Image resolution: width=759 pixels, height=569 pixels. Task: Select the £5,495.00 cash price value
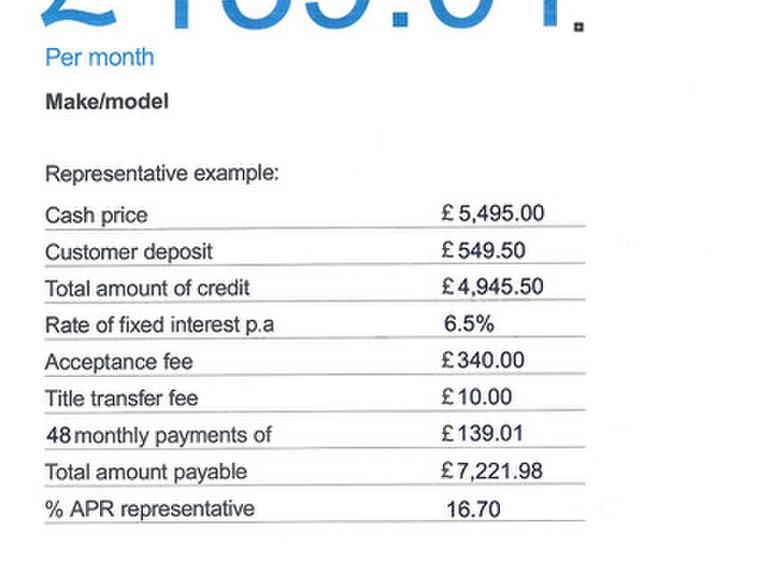pyautogui.click(x=492, y=213)
